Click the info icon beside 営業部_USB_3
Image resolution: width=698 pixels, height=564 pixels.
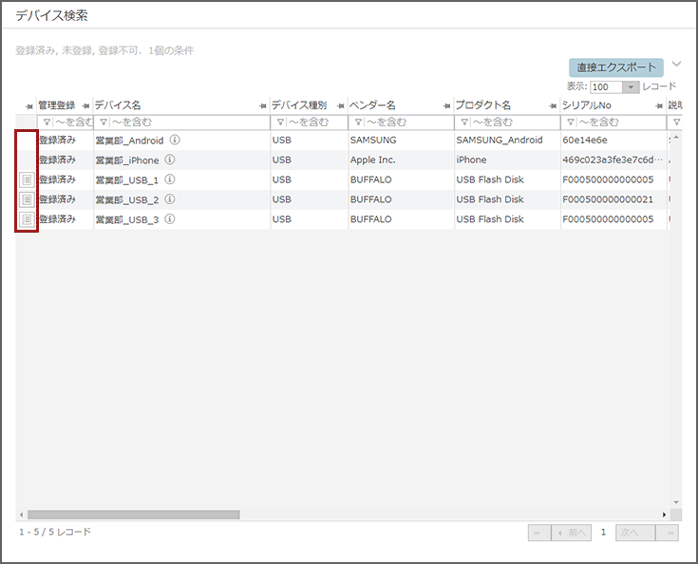170,219
